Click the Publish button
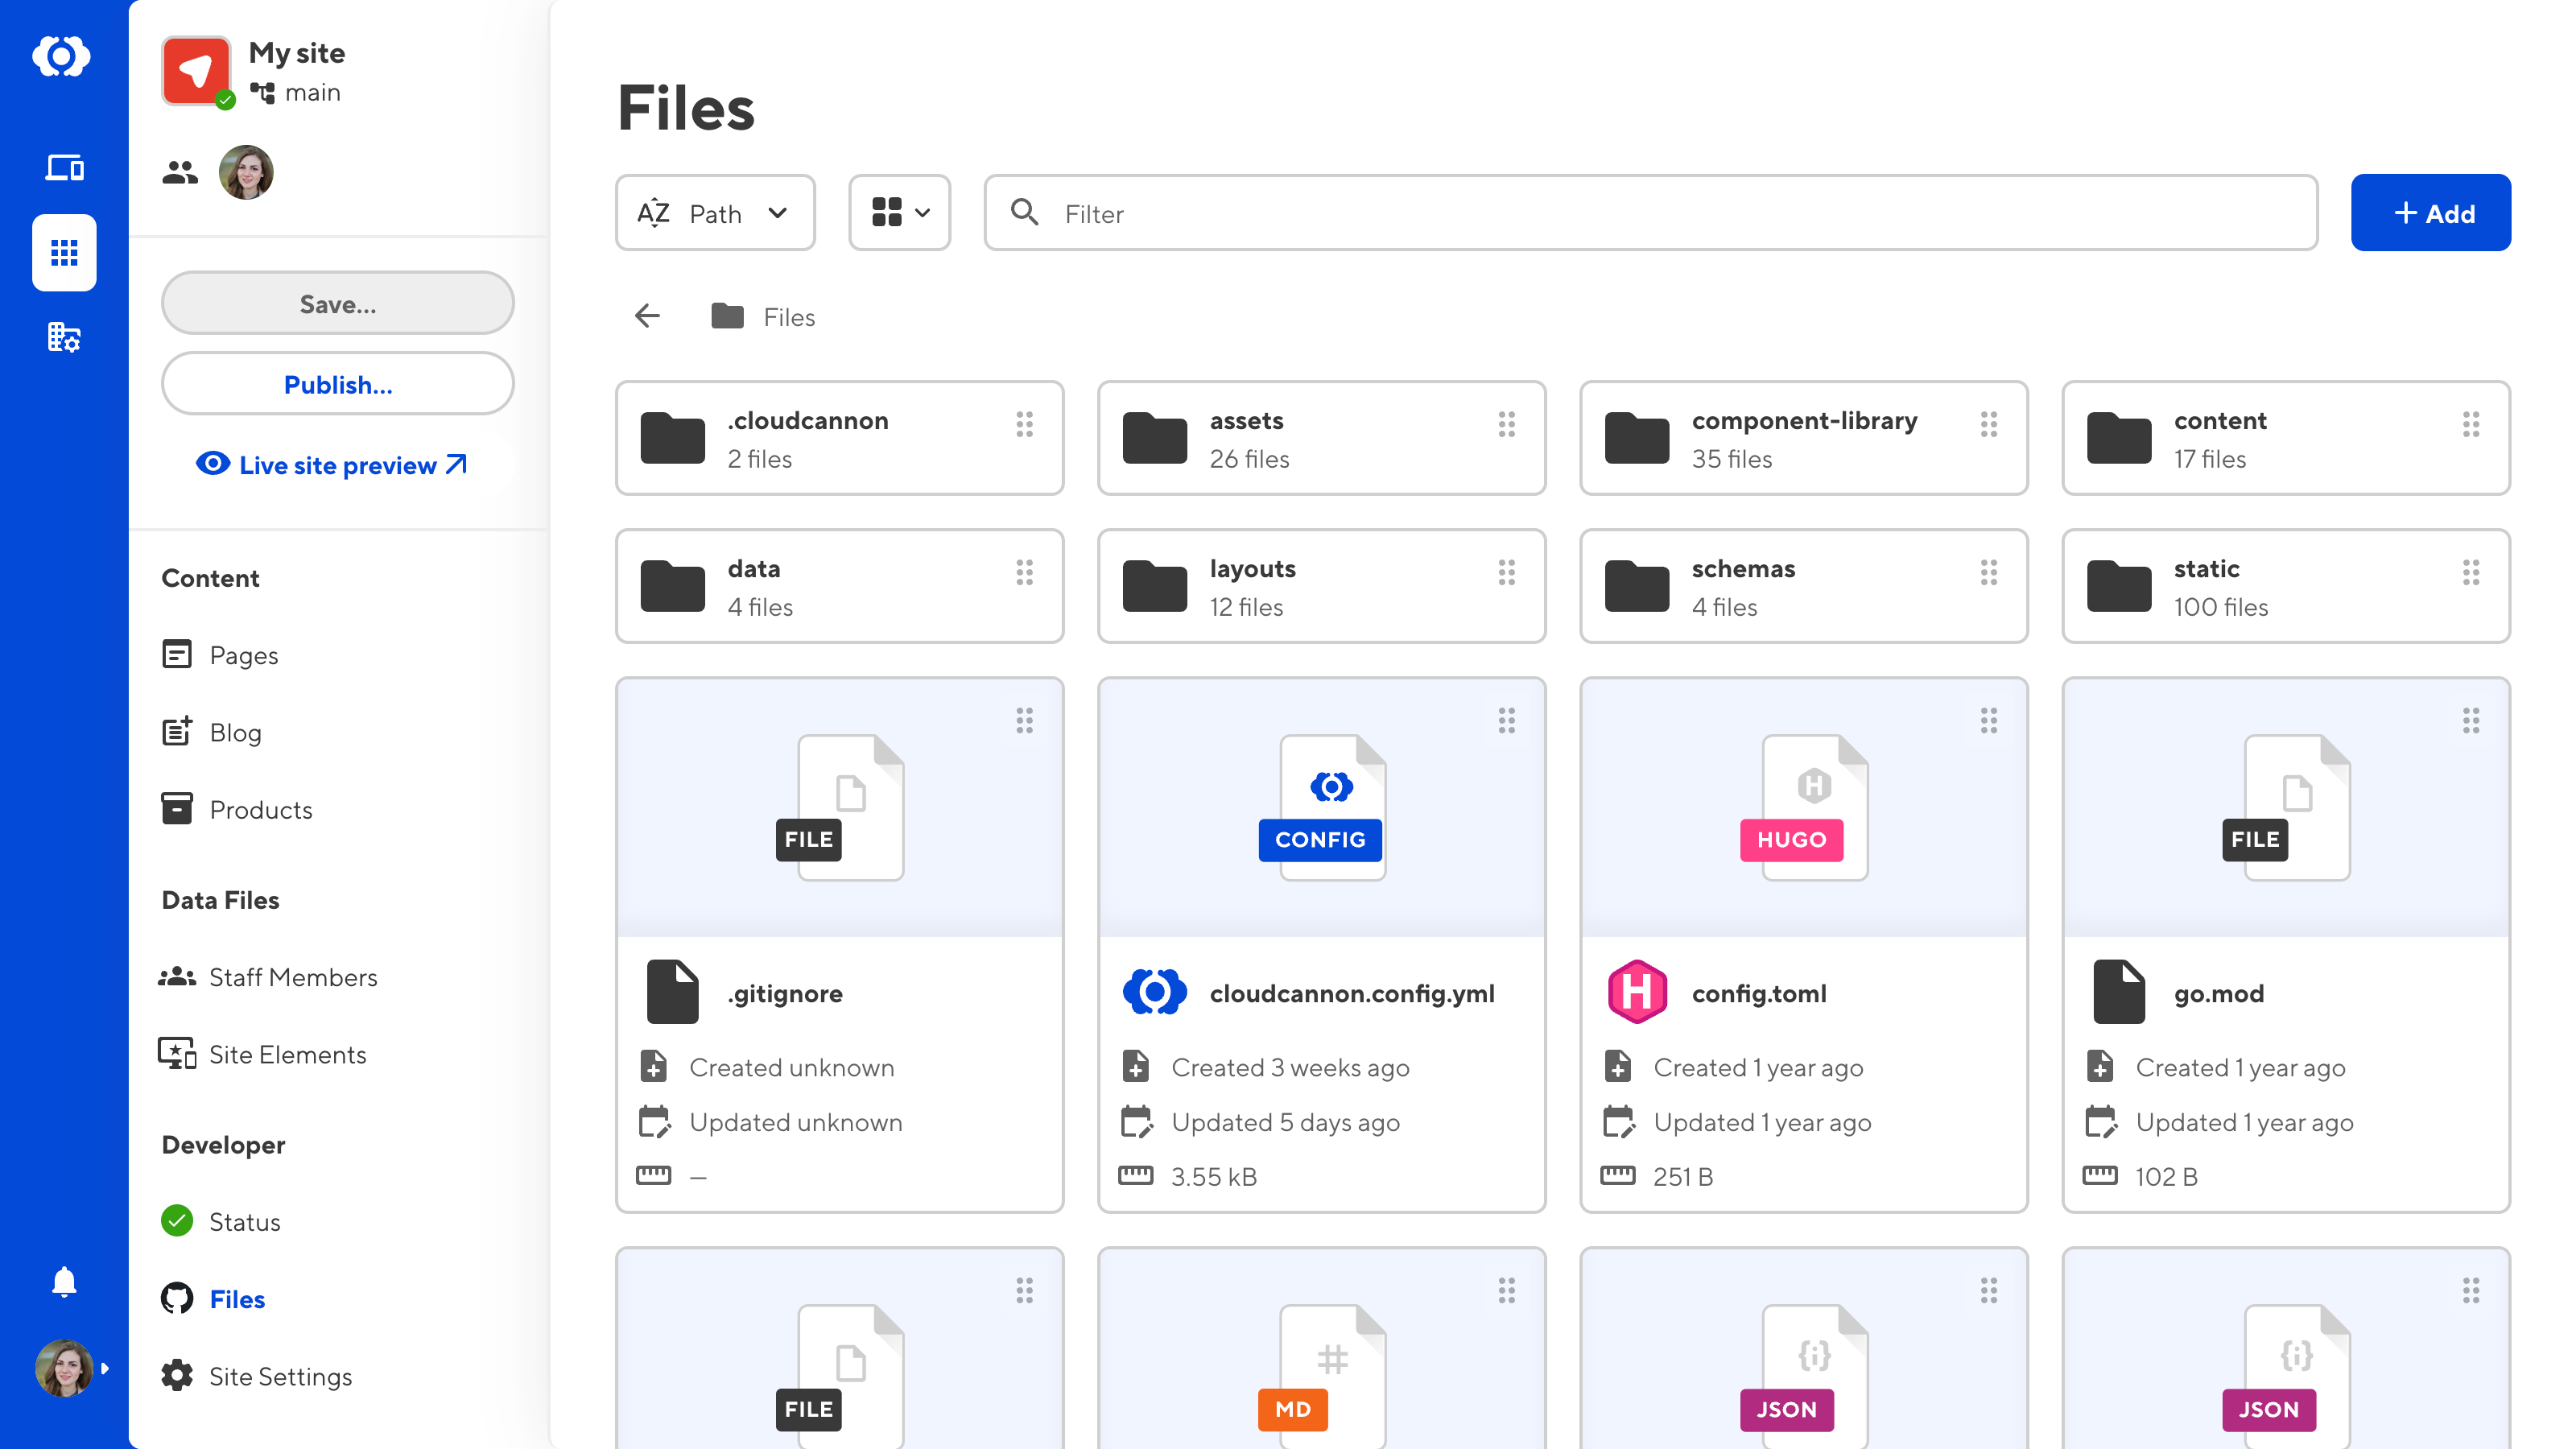The height and width of the screenshot is (1449, 2576). 336,384
